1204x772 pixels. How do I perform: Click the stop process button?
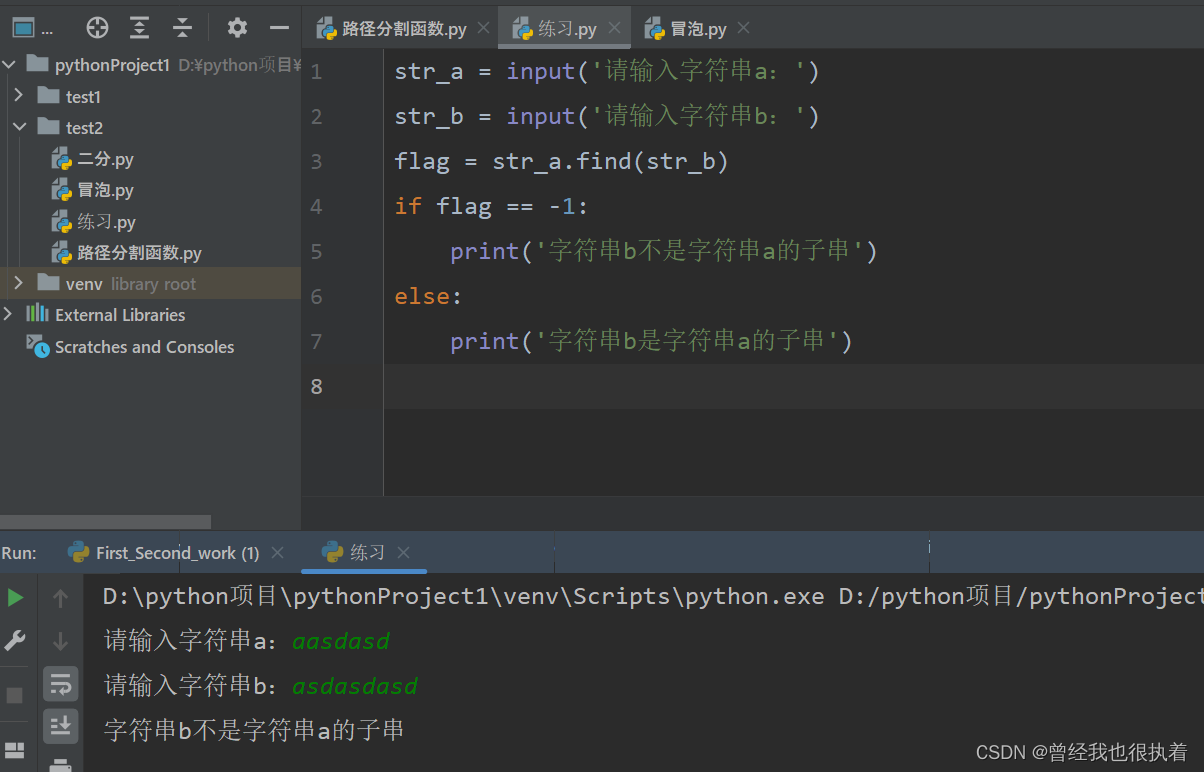15,695
